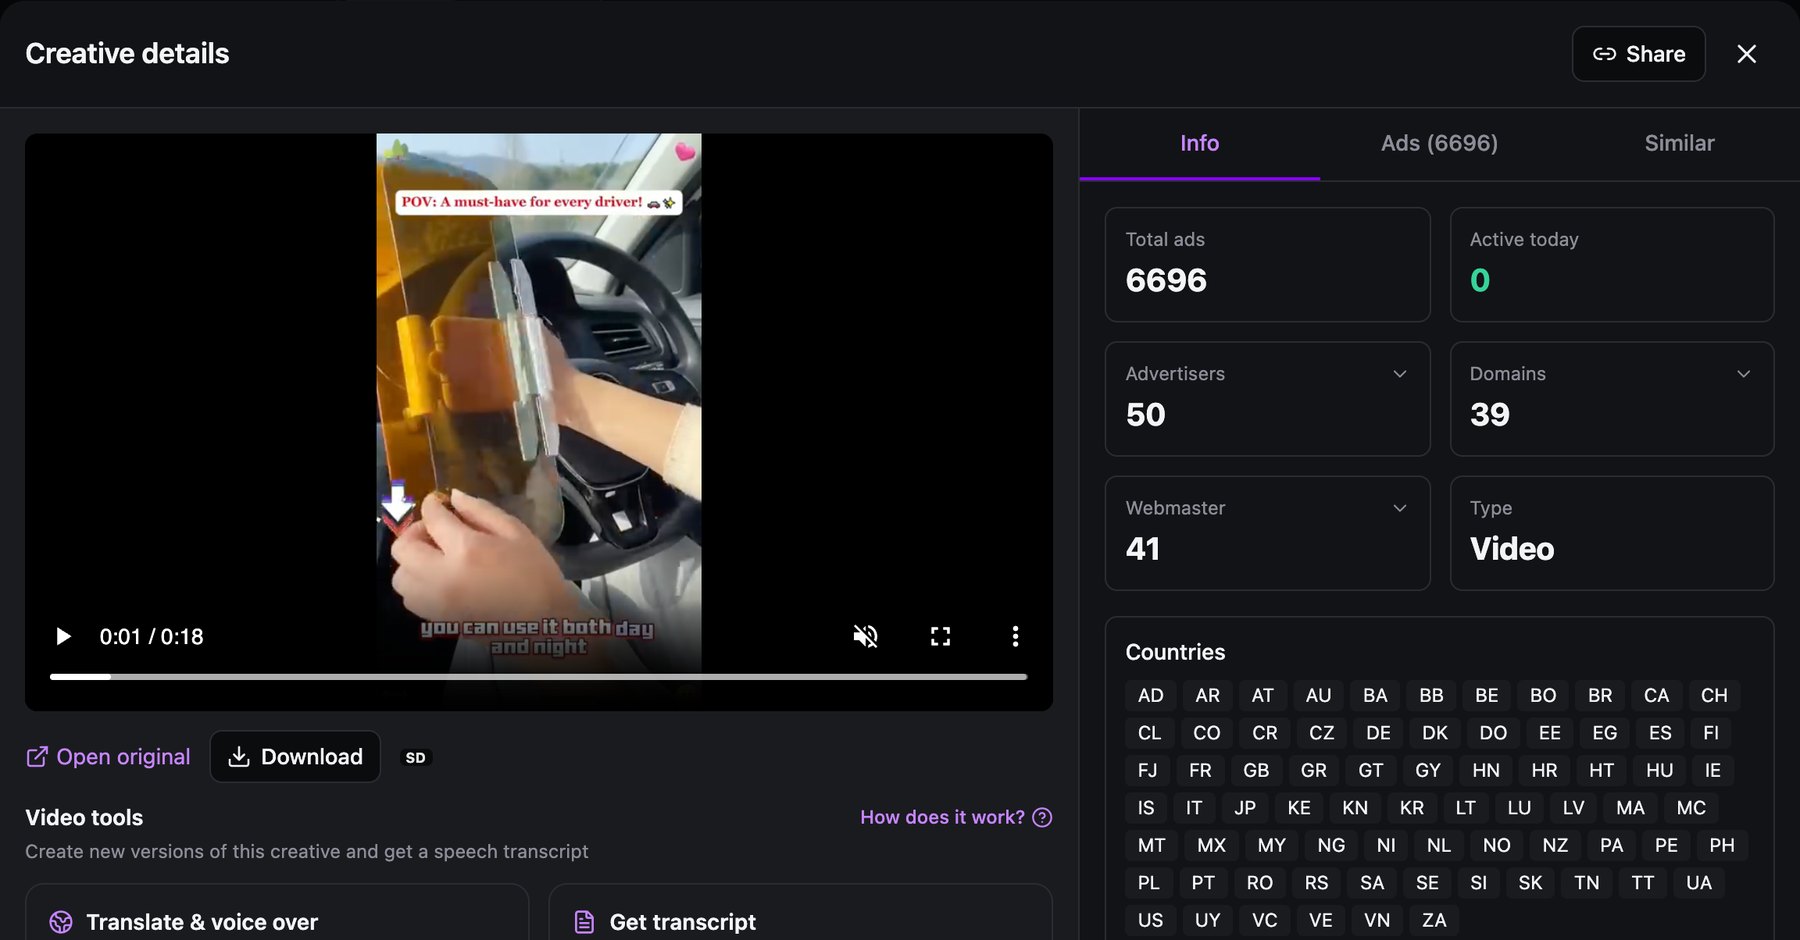1800x940 pixels.
Task: Expand the Advertisers dropdown chevron
Action: pos(1400,374)
